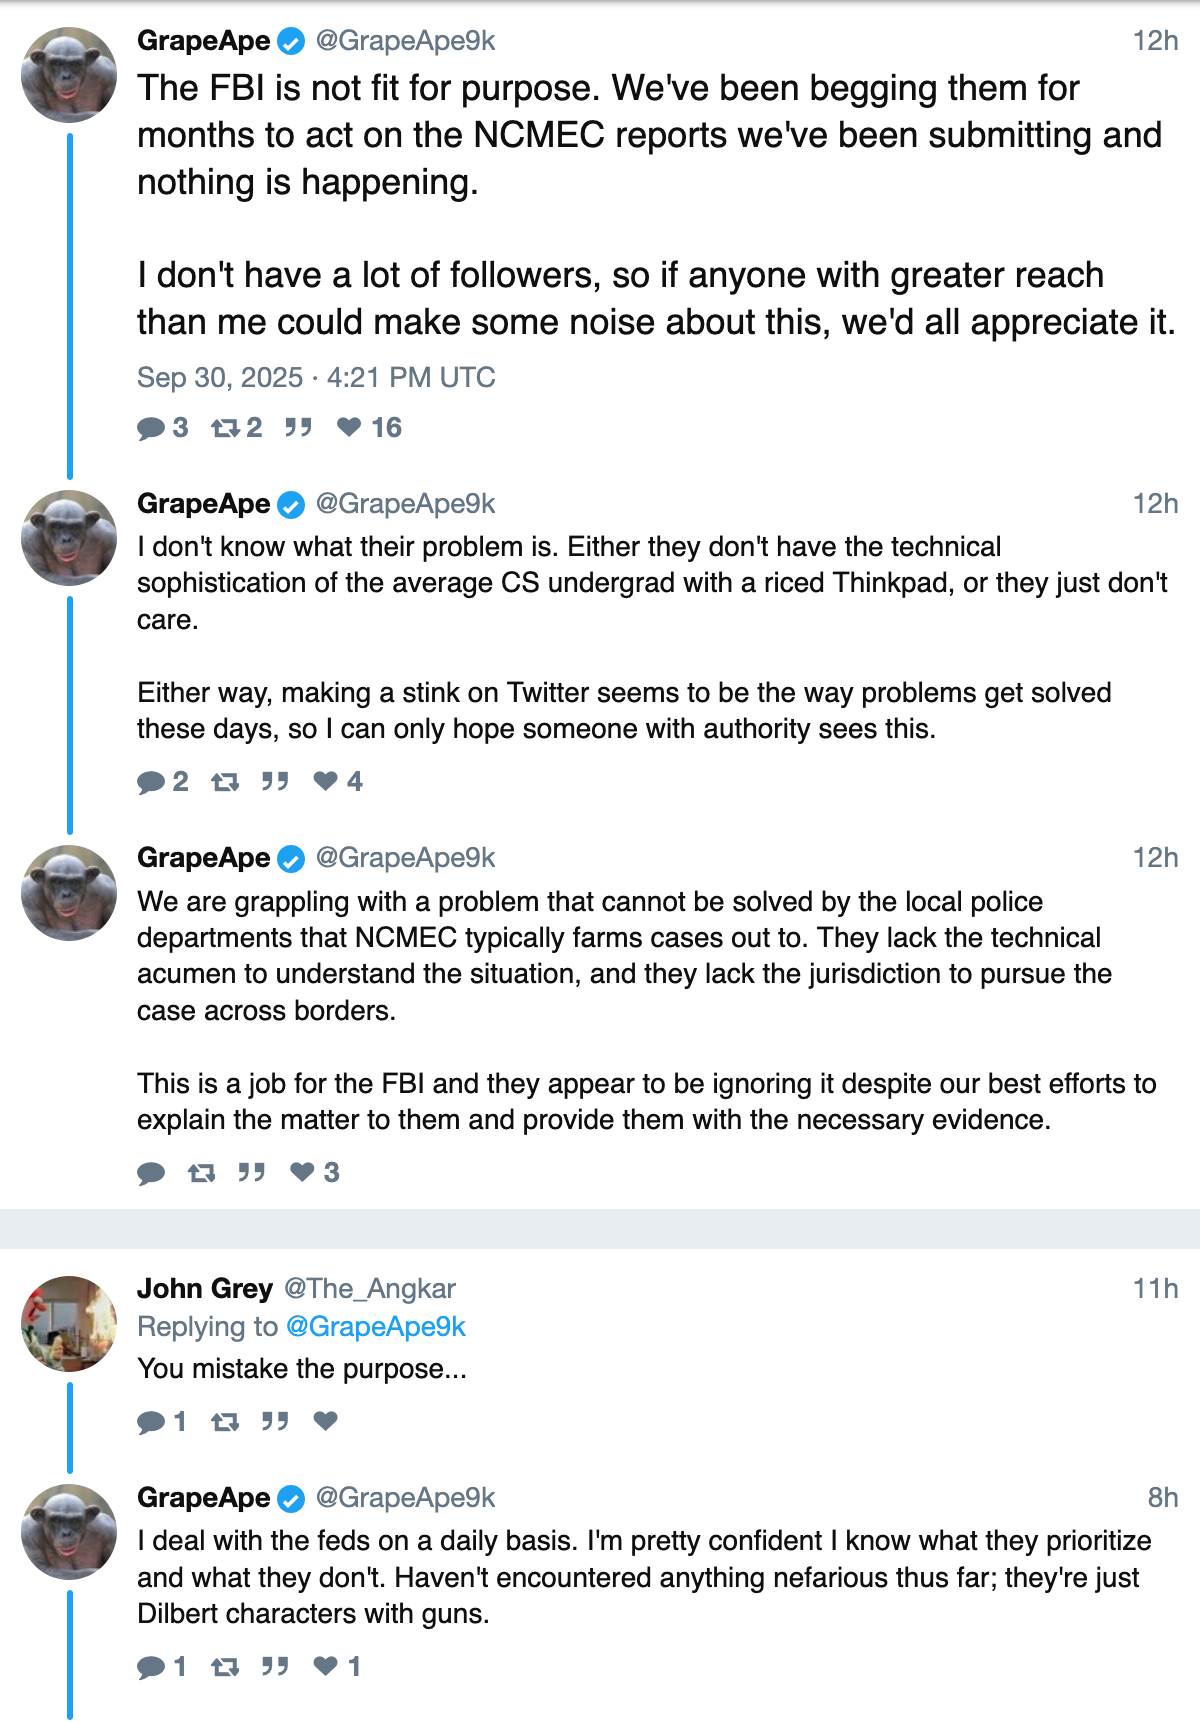Like John Grey's 'mistake the purpose' reply

click(x=326, y=1421)
